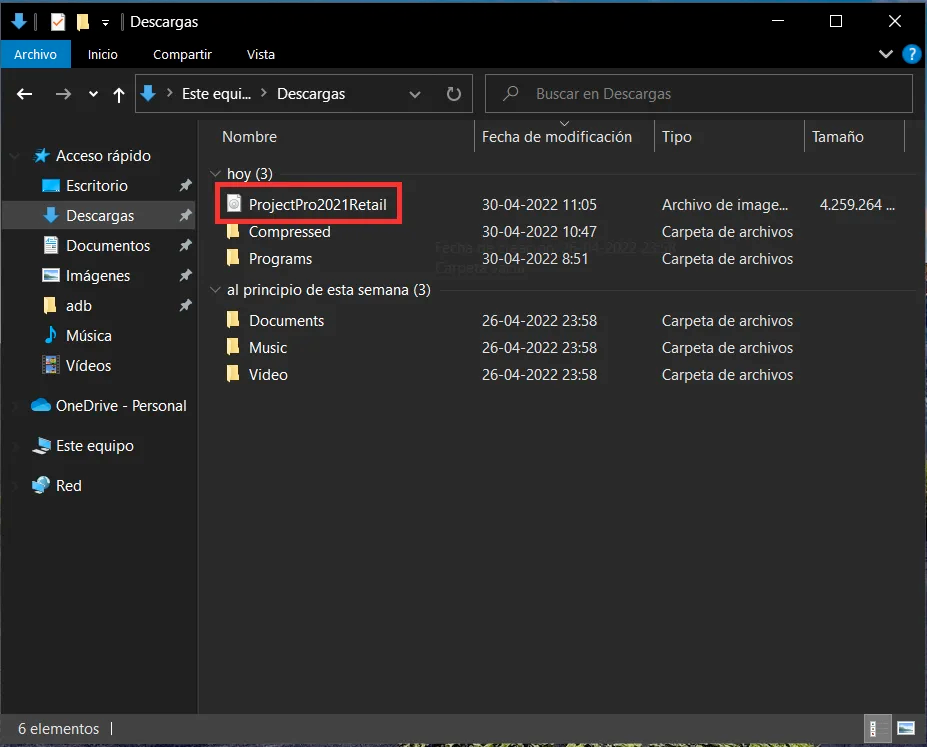Collapse the 'hoy (3)' group
This screenshot has height=747, width=927.
[215, 174]
